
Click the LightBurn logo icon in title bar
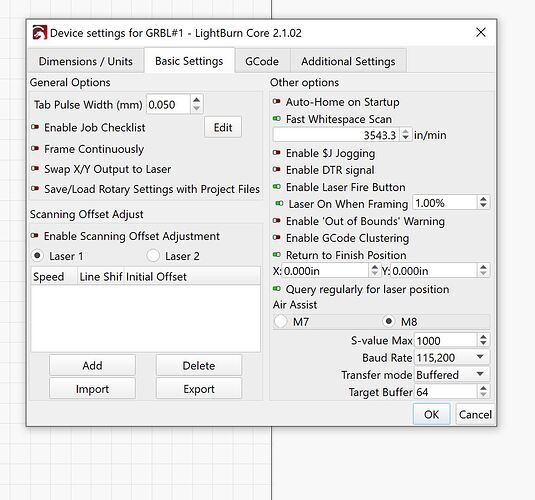tap(40, 33)
